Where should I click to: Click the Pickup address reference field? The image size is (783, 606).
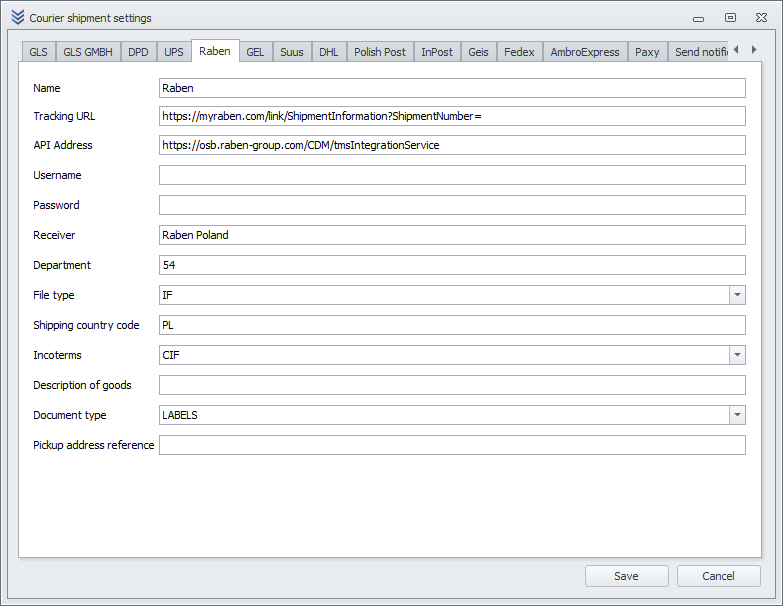point(452,445)
